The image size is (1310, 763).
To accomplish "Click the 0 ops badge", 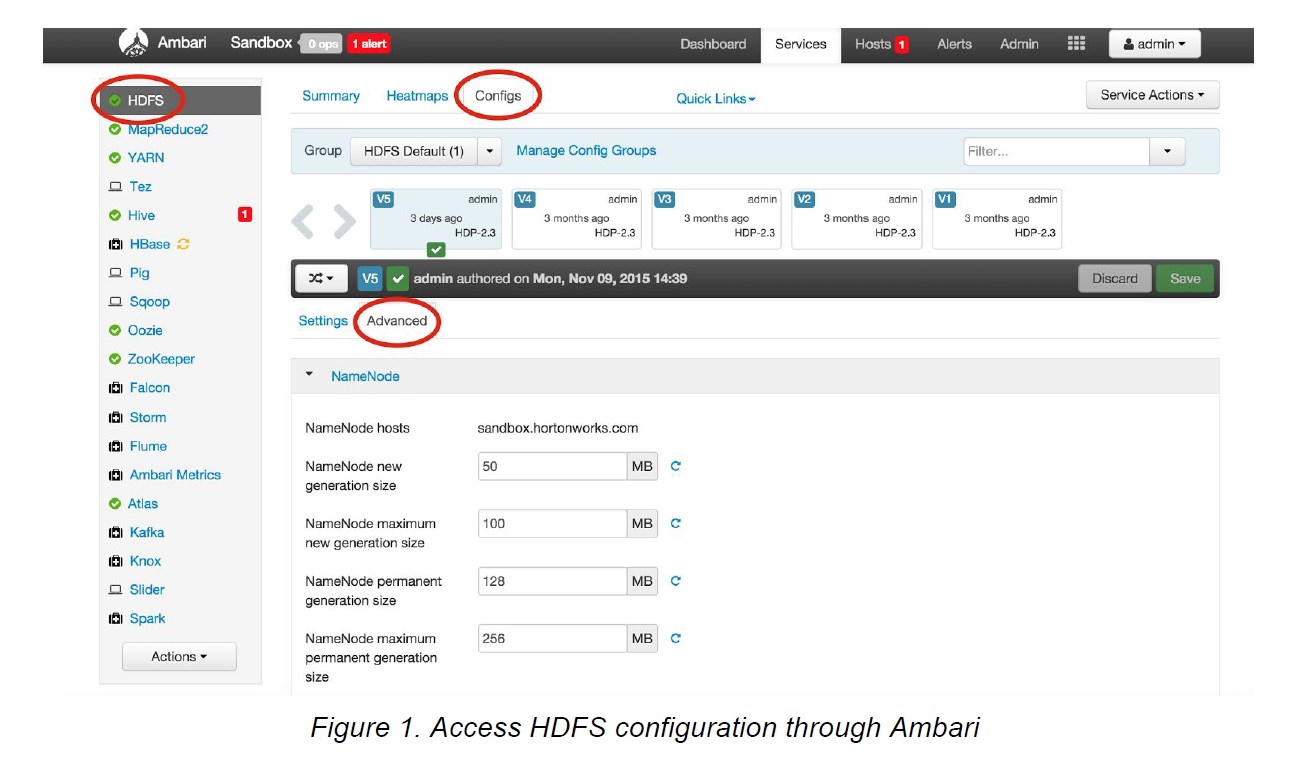I will coord(322,44).
